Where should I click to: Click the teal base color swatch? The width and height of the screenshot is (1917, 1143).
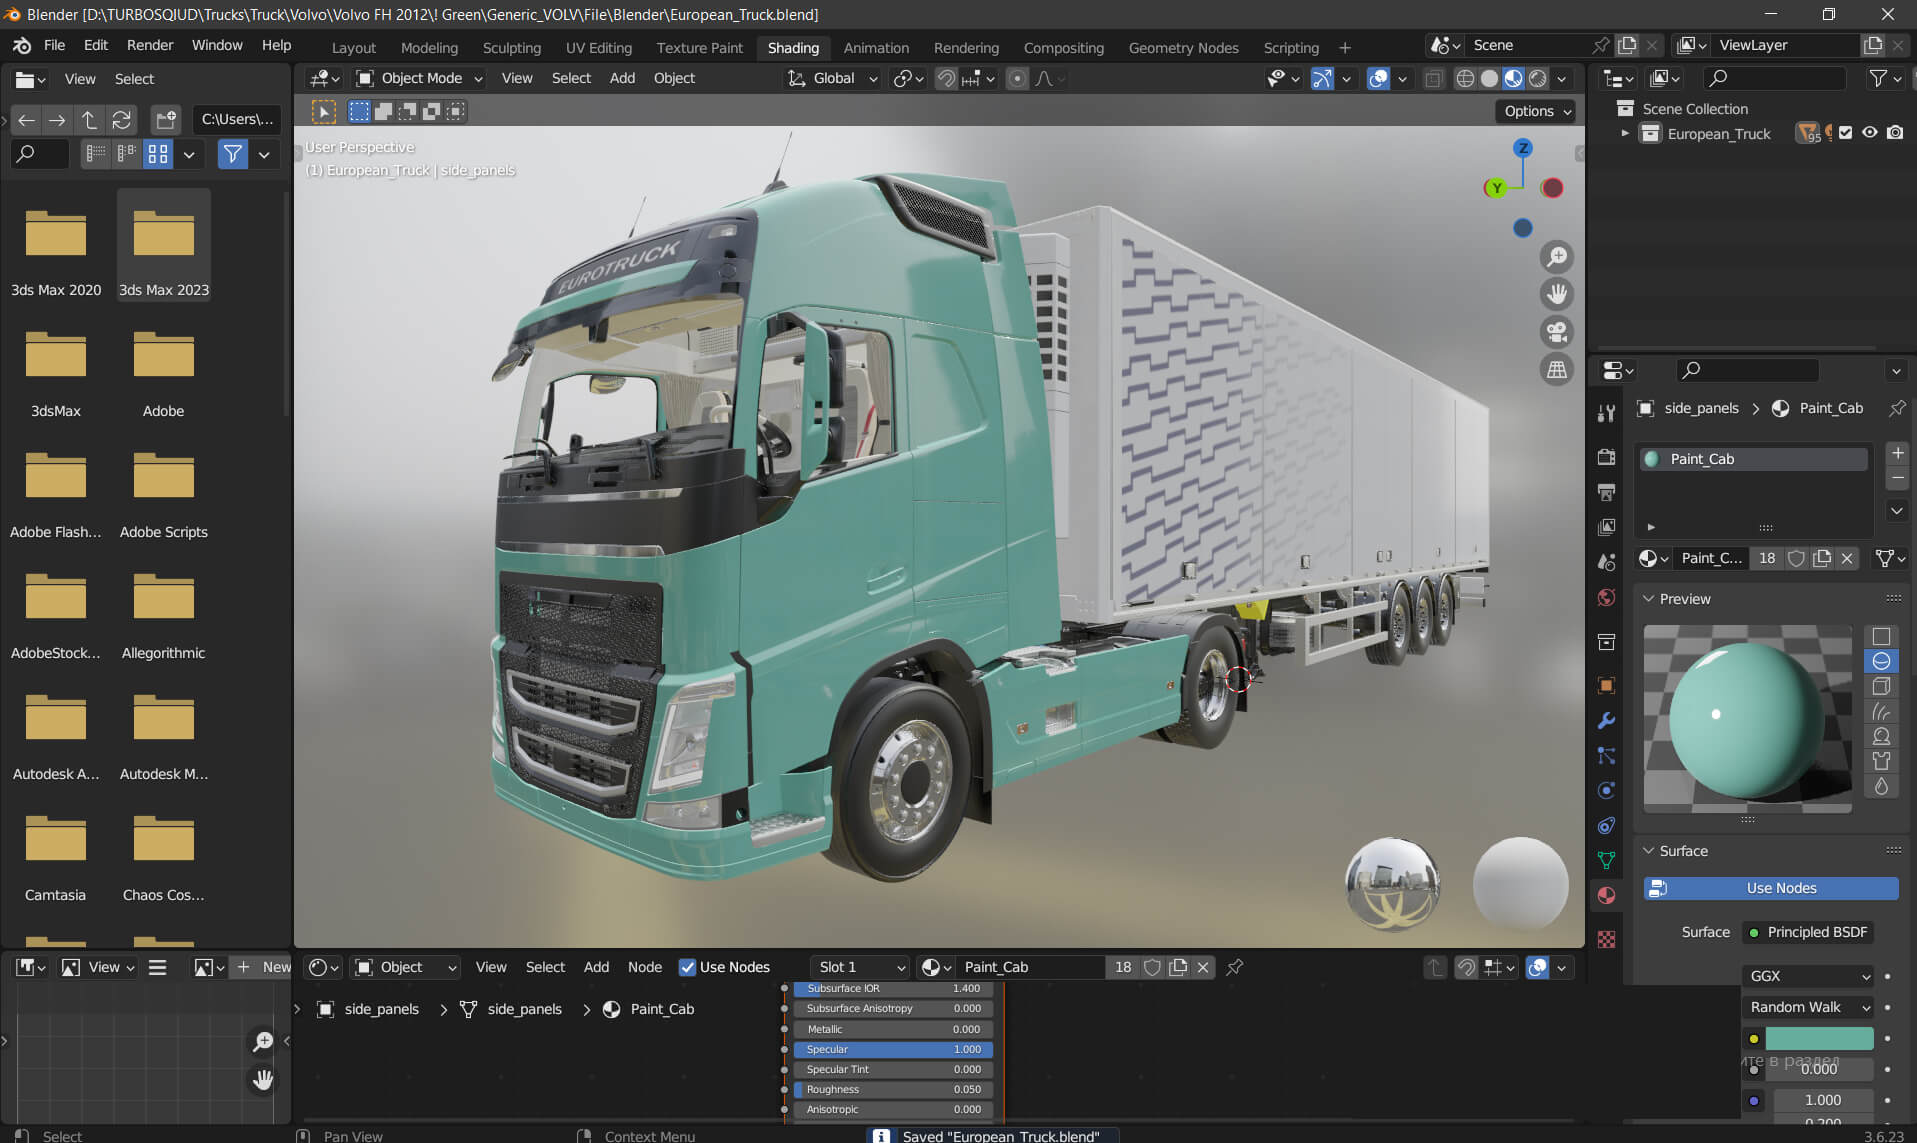click(1819, 1038)
